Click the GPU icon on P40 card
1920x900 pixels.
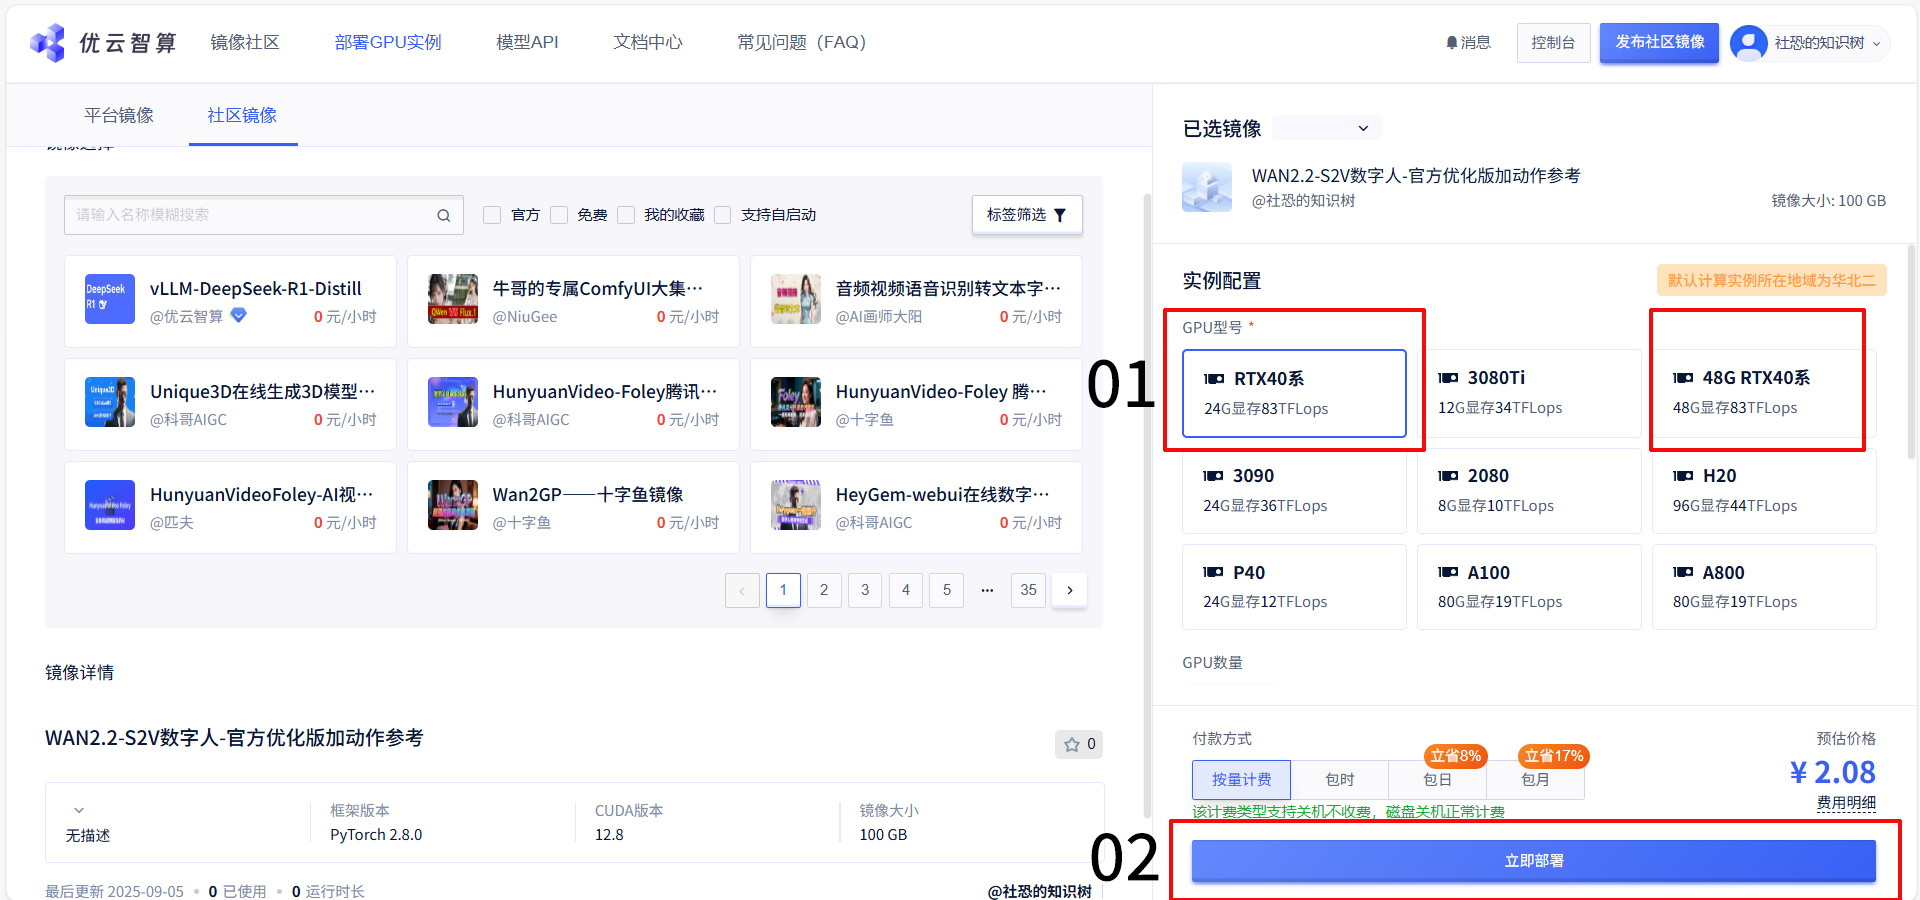click(1213, 573)
